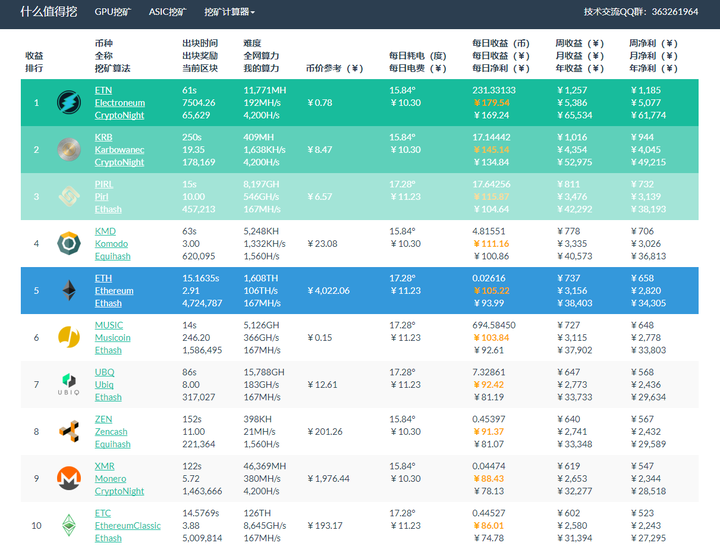Image resolution: width=720 pixels, height=549 pixels.
Task: Open the KMD ticker link
Action: (x=105, y=231)
